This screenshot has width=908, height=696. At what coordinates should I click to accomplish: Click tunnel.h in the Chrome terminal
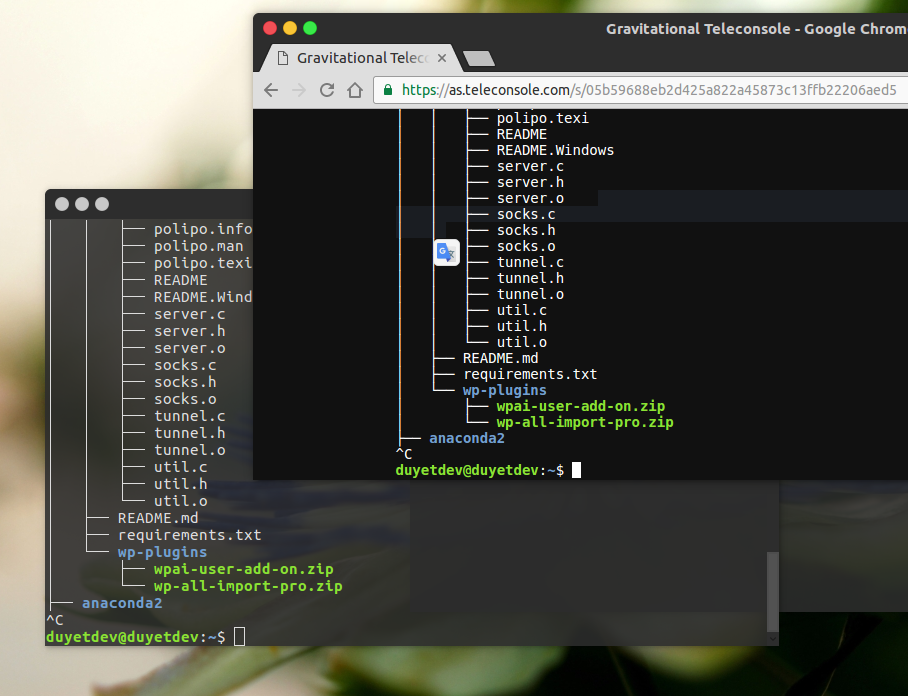coord(530,279)
